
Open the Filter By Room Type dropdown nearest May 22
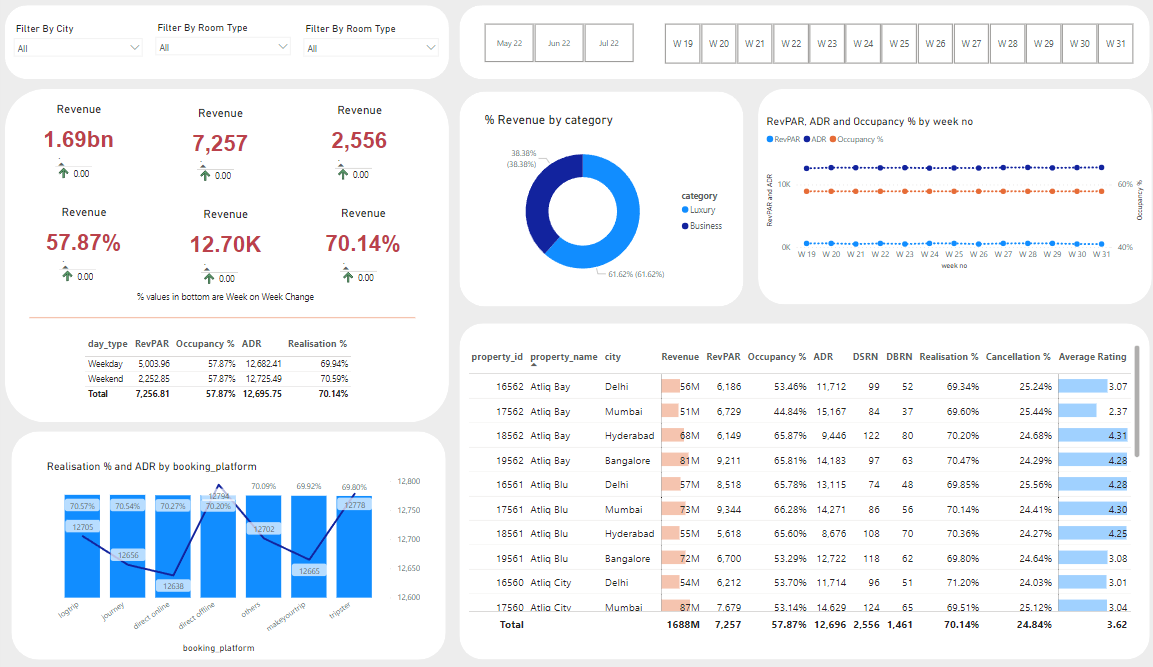371,48
